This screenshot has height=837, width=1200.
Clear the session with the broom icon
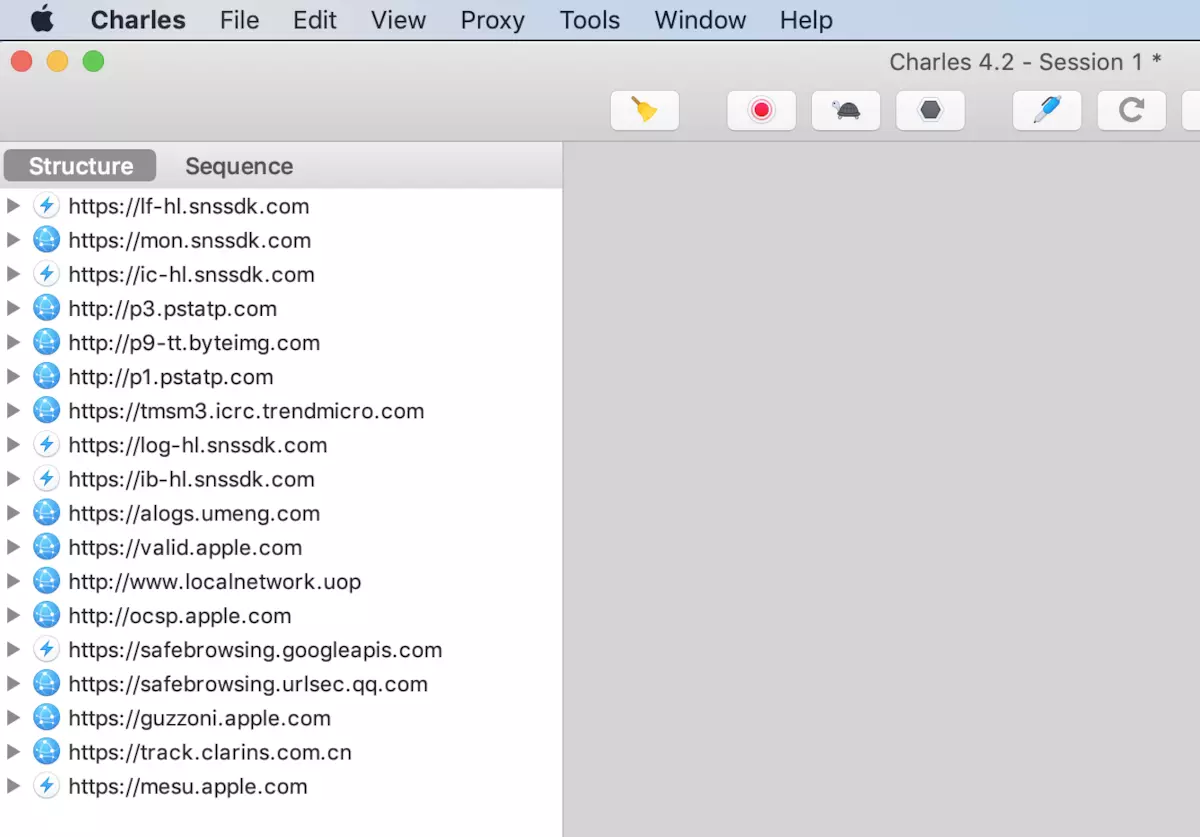[645, 110]
